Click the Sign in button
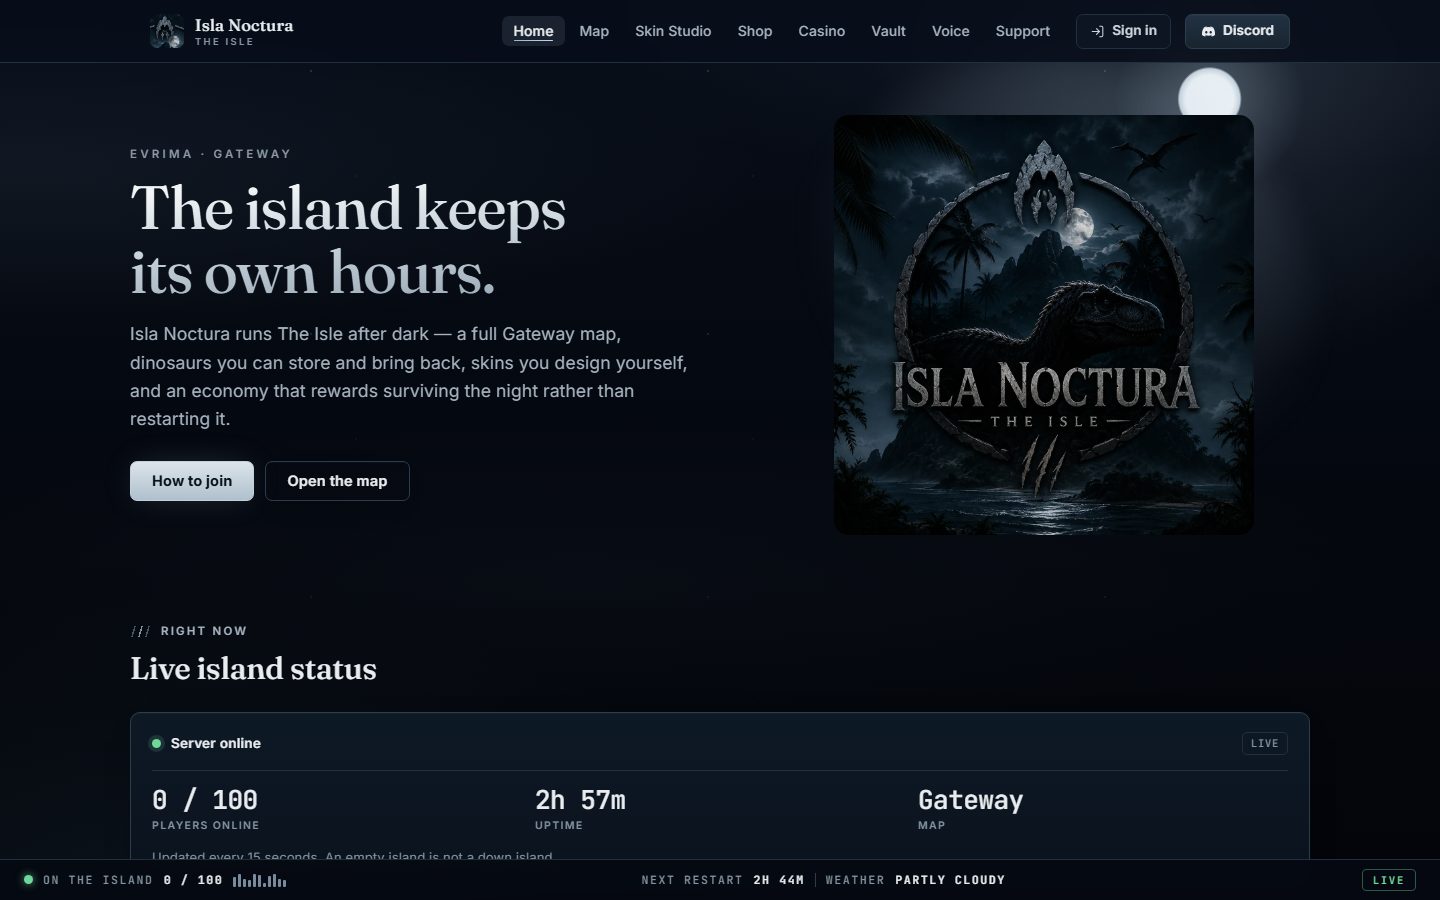 pyautogui.click(x=1123, y=31)
